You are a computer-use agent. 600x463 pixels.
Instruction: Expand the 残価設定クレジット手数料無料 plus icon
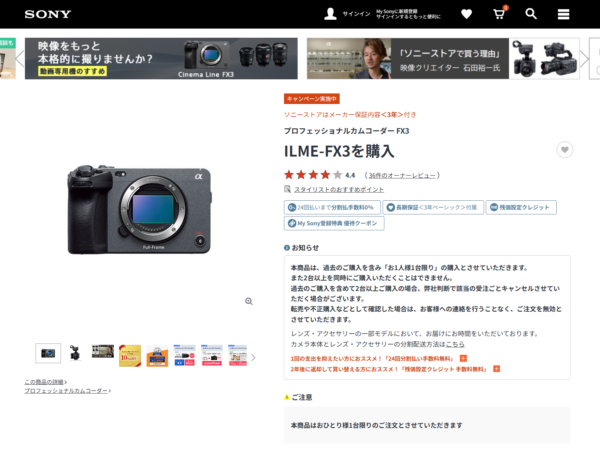click(496, 369)
